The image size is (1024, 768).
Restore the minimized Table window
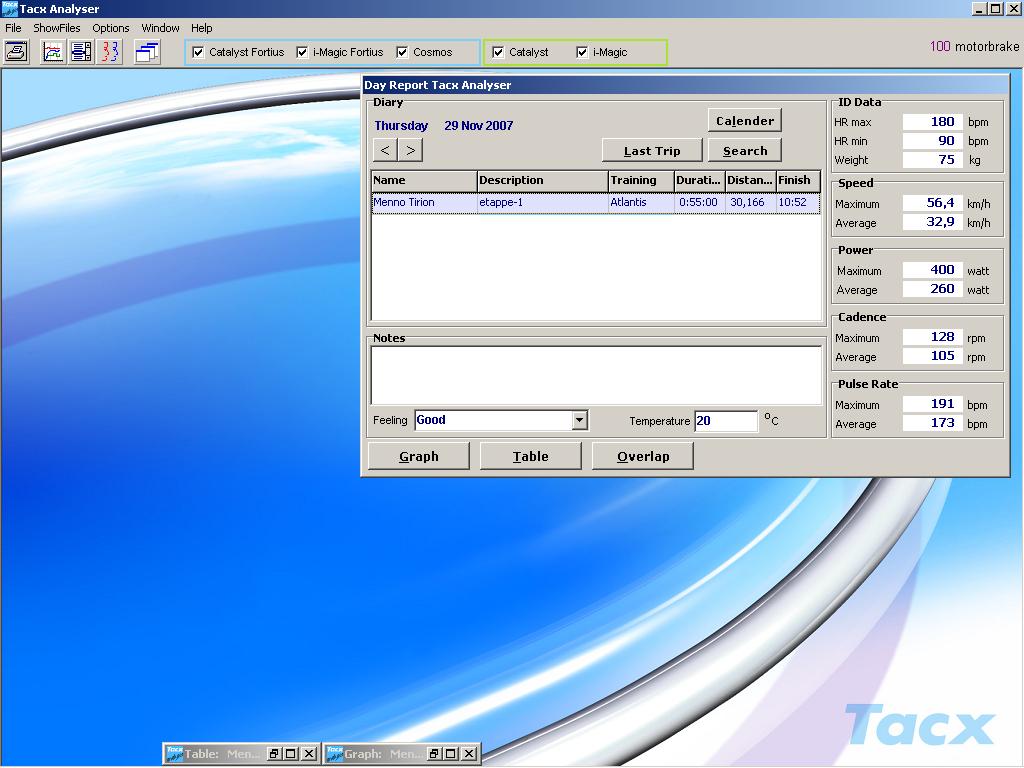point(273,754)
